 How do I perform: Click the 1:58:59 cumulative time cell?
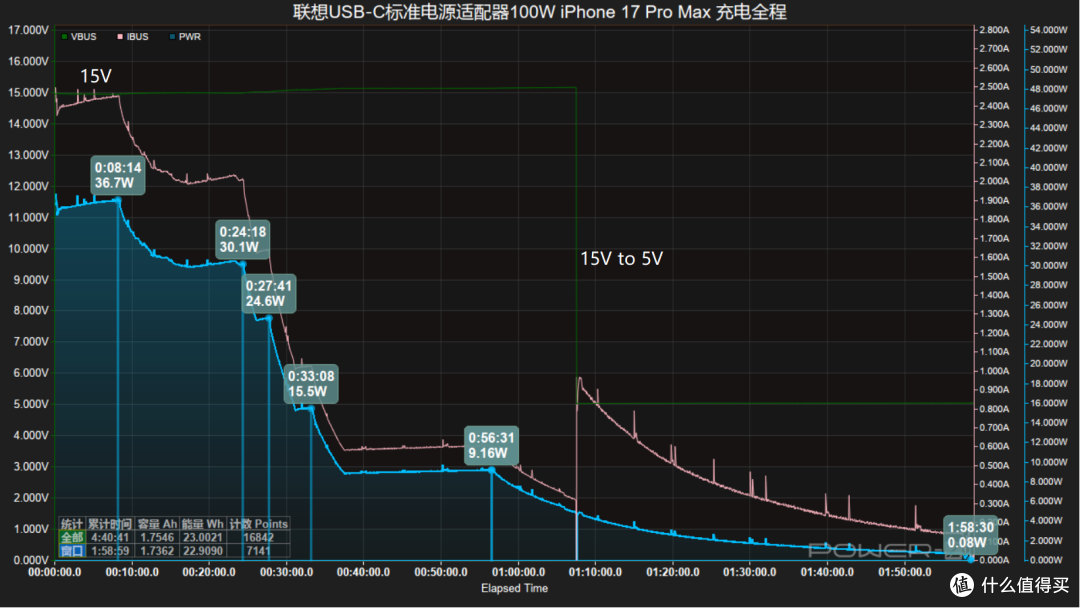click(110, 551)
